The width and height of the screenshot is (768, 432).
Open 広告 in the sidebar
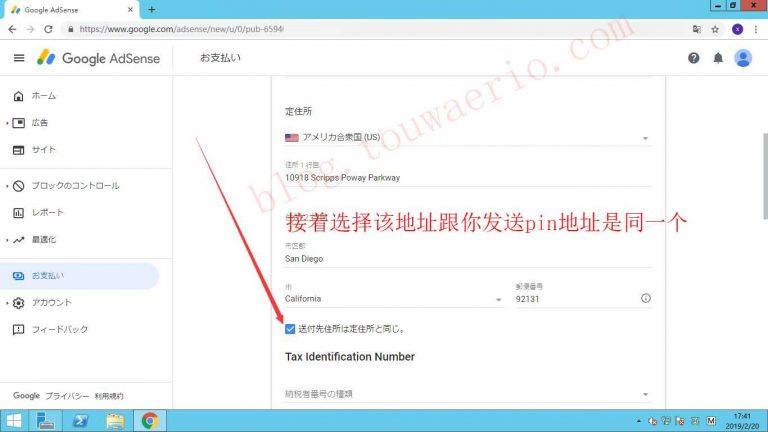point(40,123)
